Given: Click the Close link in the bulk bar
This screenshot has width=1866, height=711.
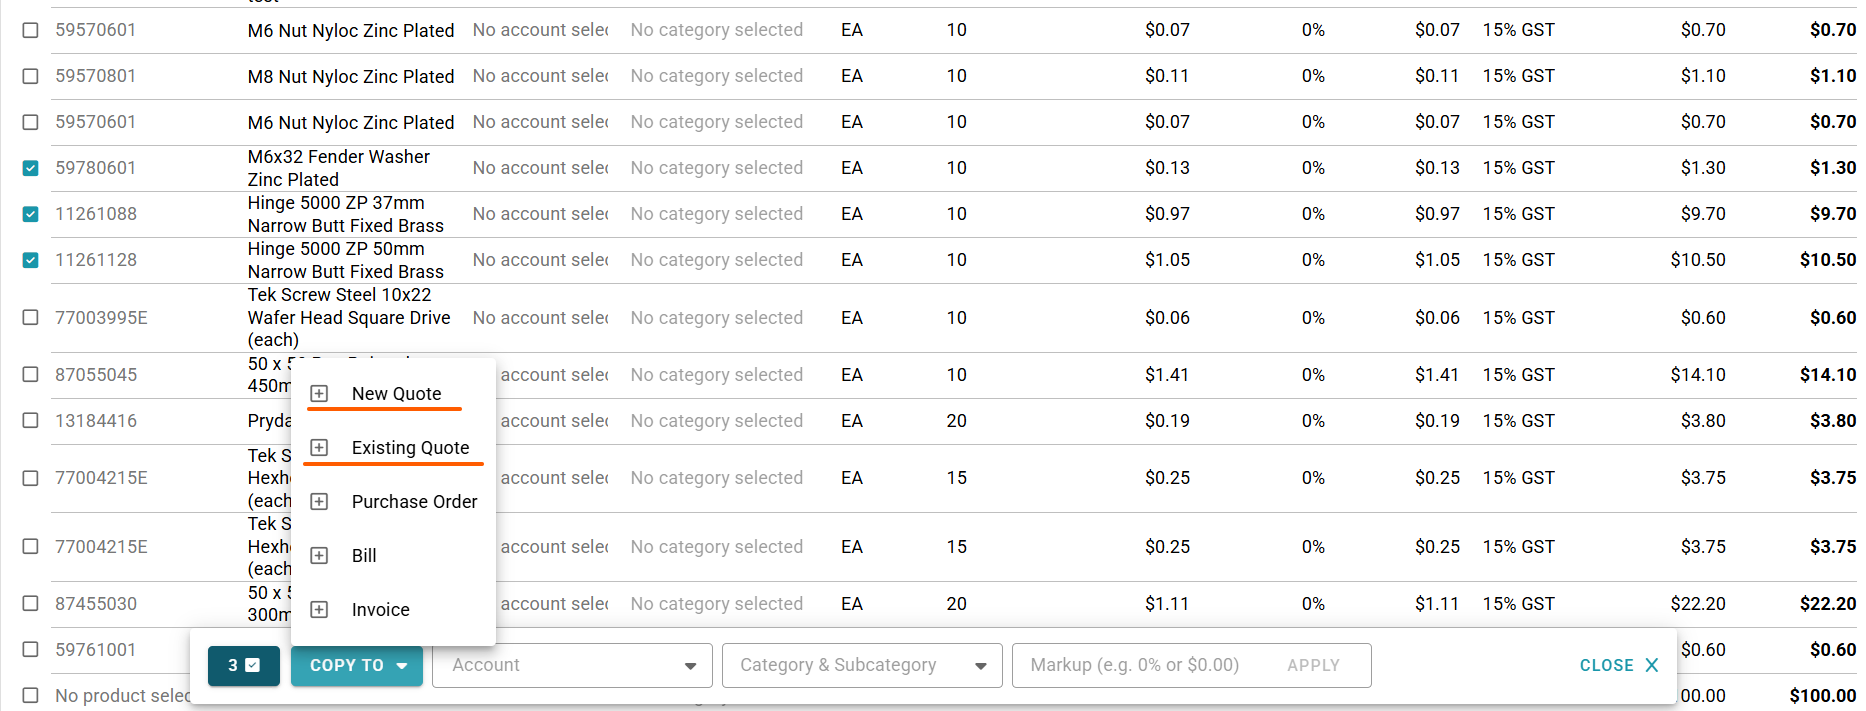Looking at the screenshot, I should [x=1606, y=666].
